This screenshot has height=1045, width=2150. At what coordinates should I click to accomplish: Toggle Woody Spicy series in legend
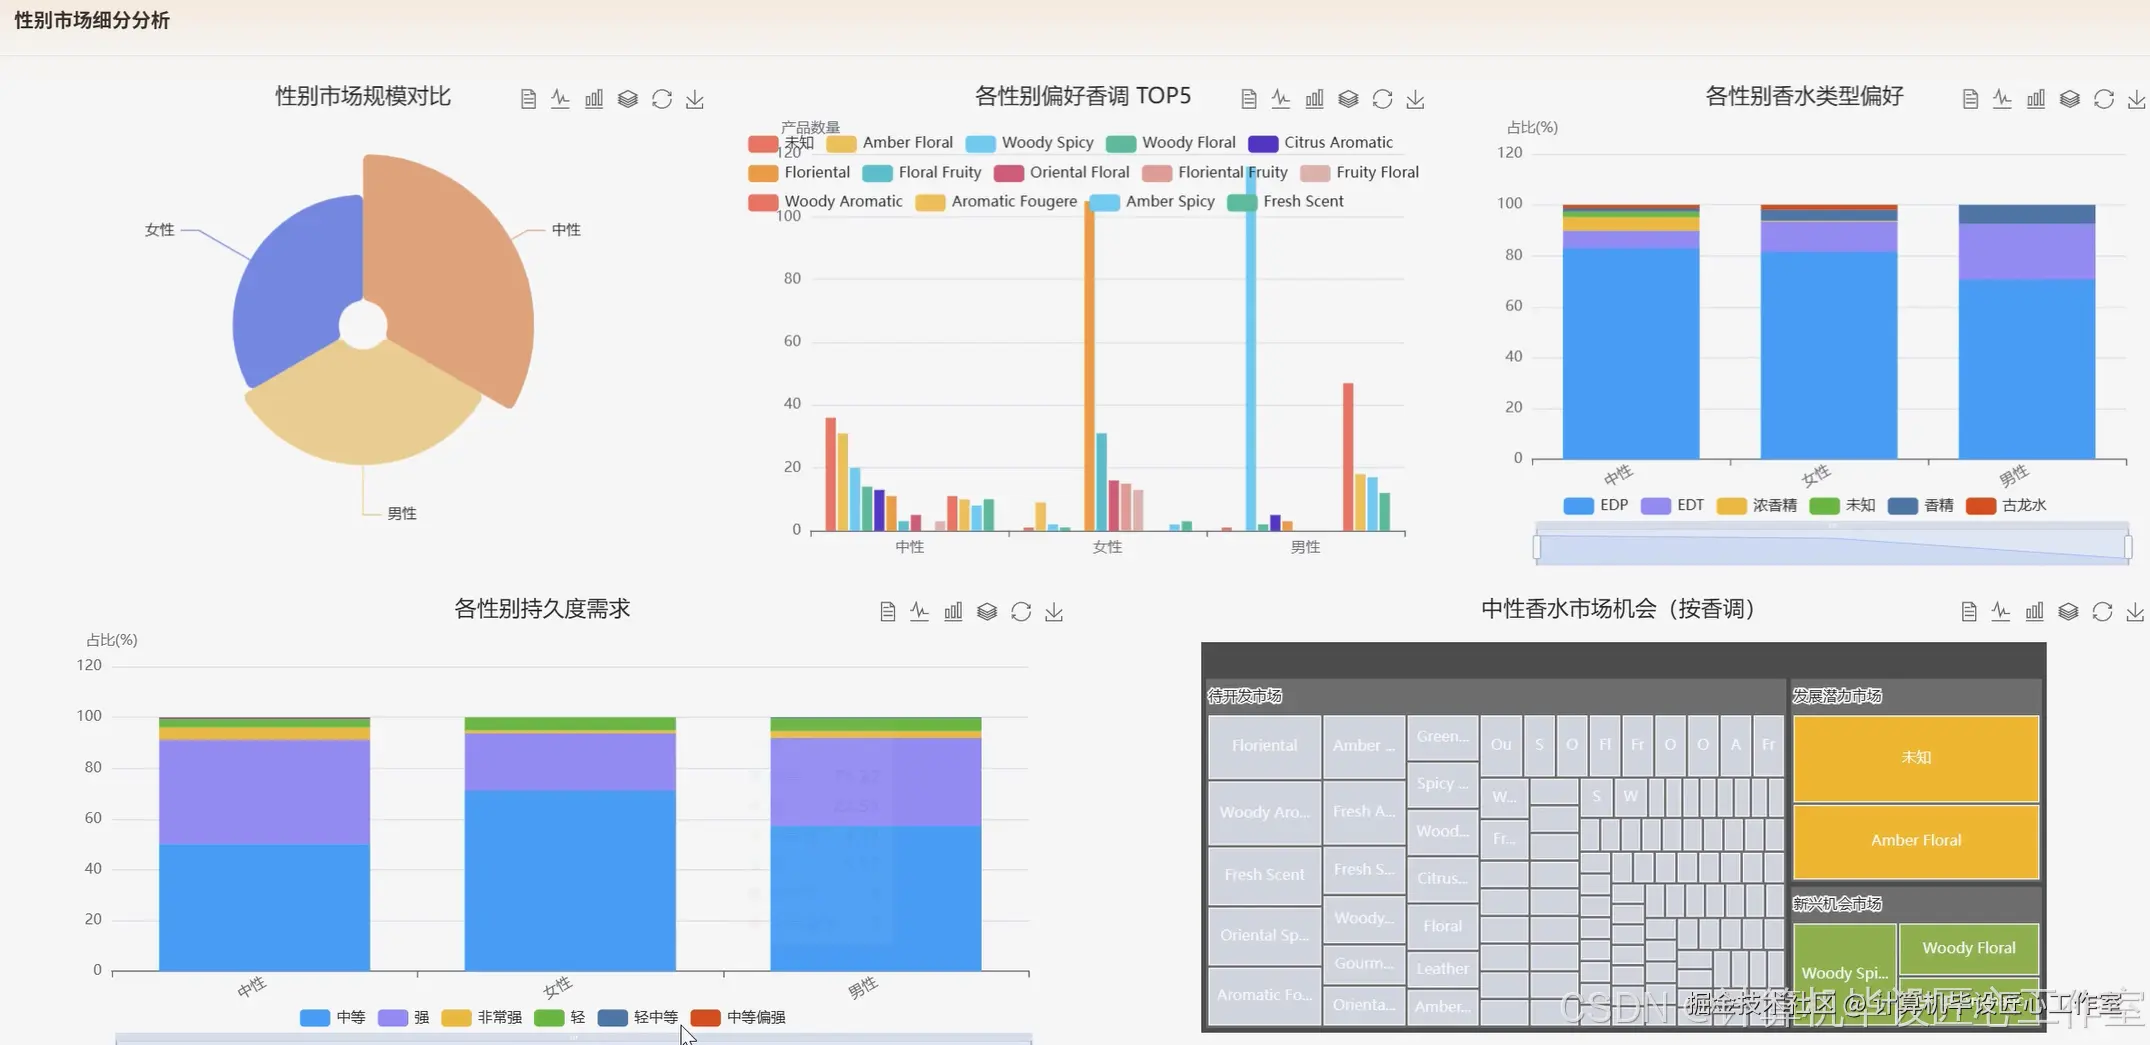pos(1030,143)
